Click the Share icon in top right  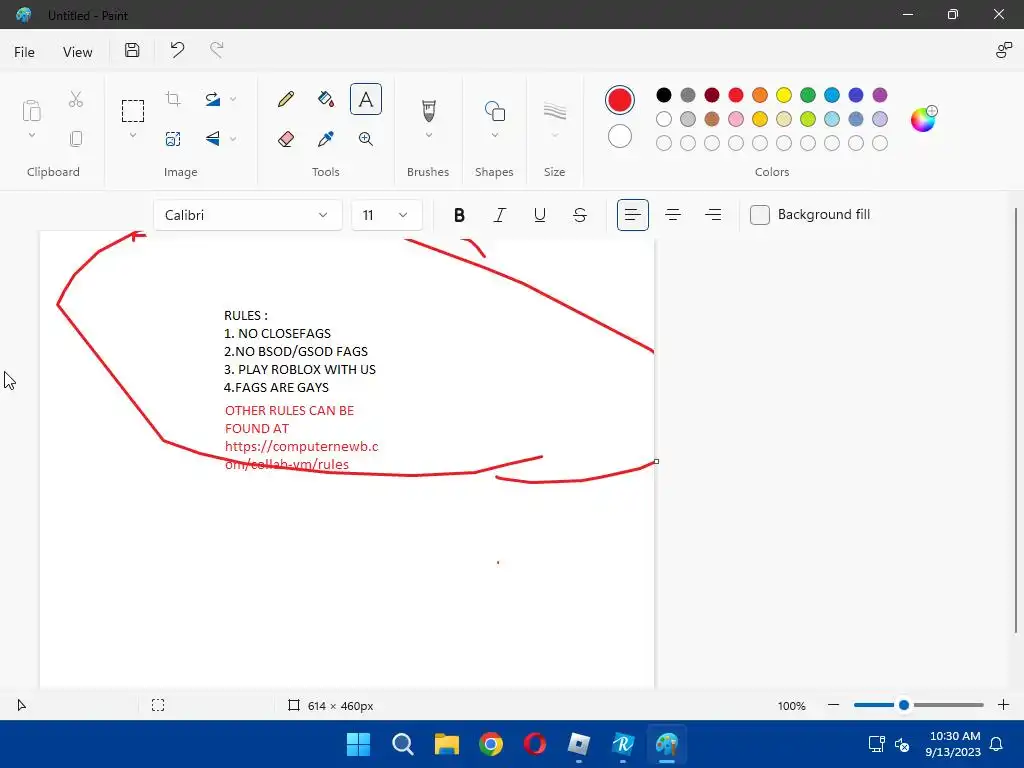click(1004, 50)
